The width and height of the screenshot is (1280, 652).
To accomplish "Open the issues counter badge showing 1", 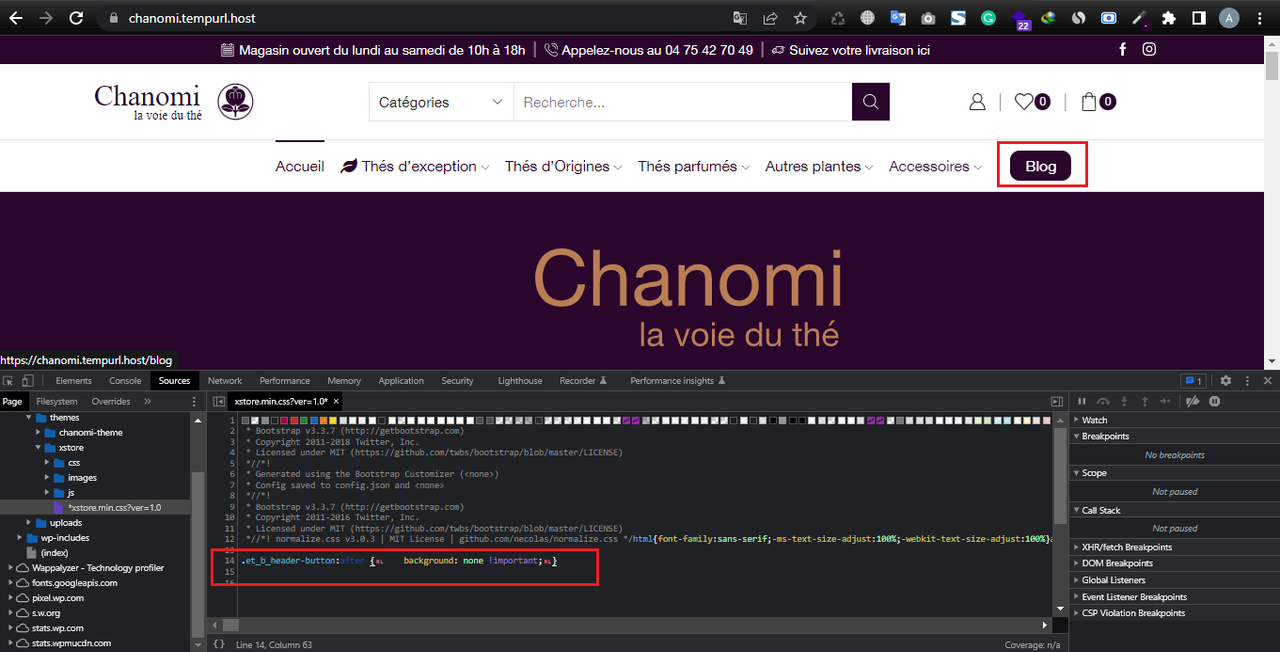I will click(x=1192, y=381).
